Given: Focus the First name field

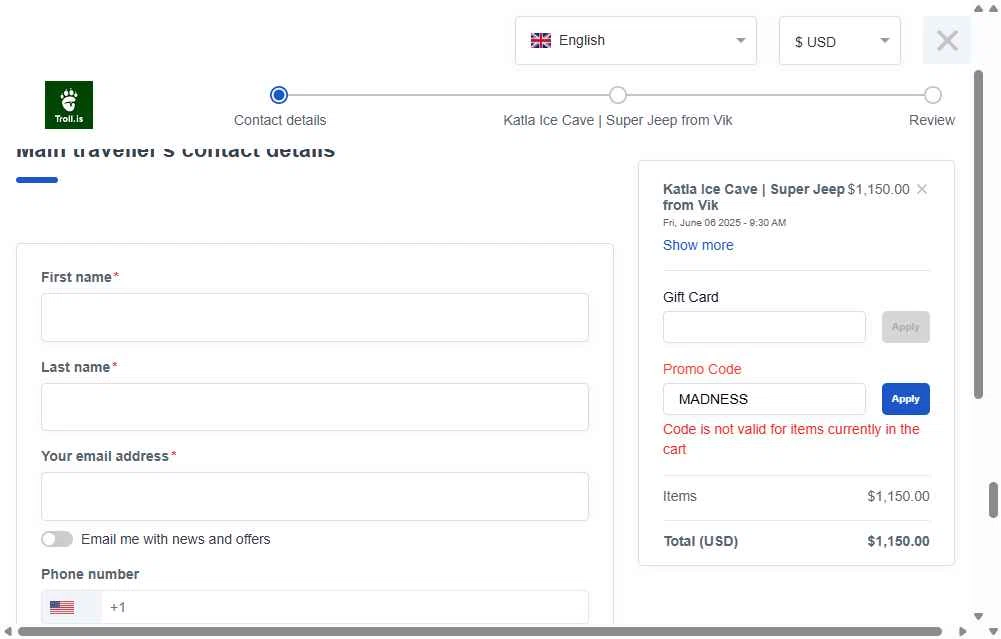Looking at the screenshot, I should 315,317.
